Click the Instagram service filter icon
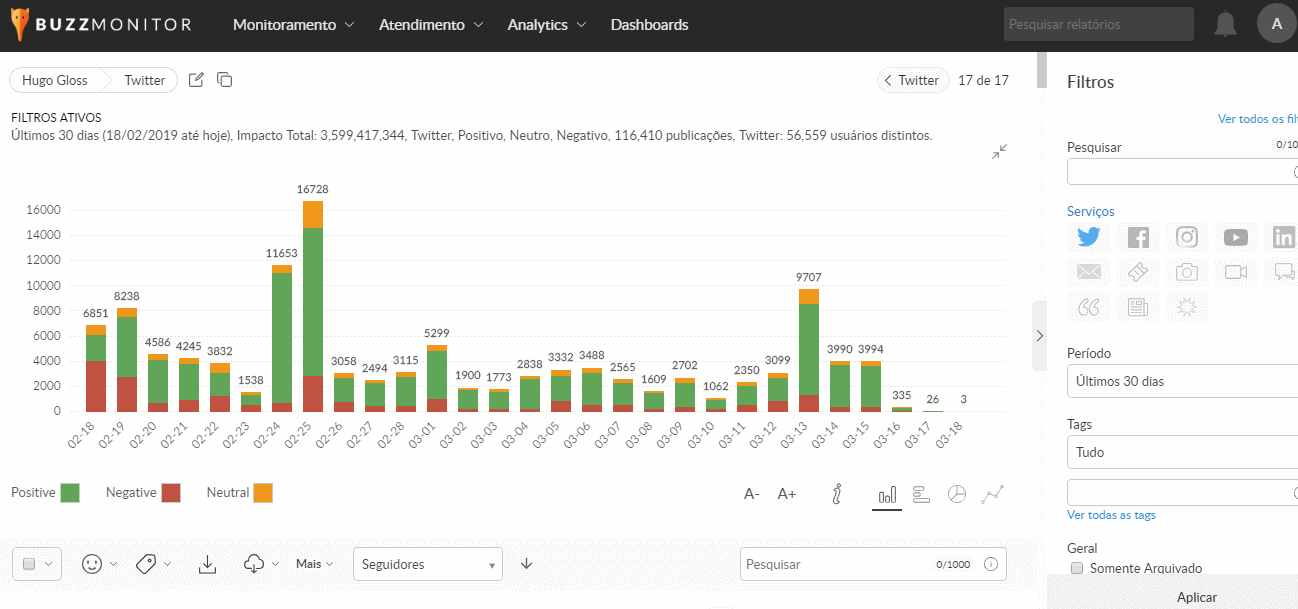 click(x=1186, y=237)
